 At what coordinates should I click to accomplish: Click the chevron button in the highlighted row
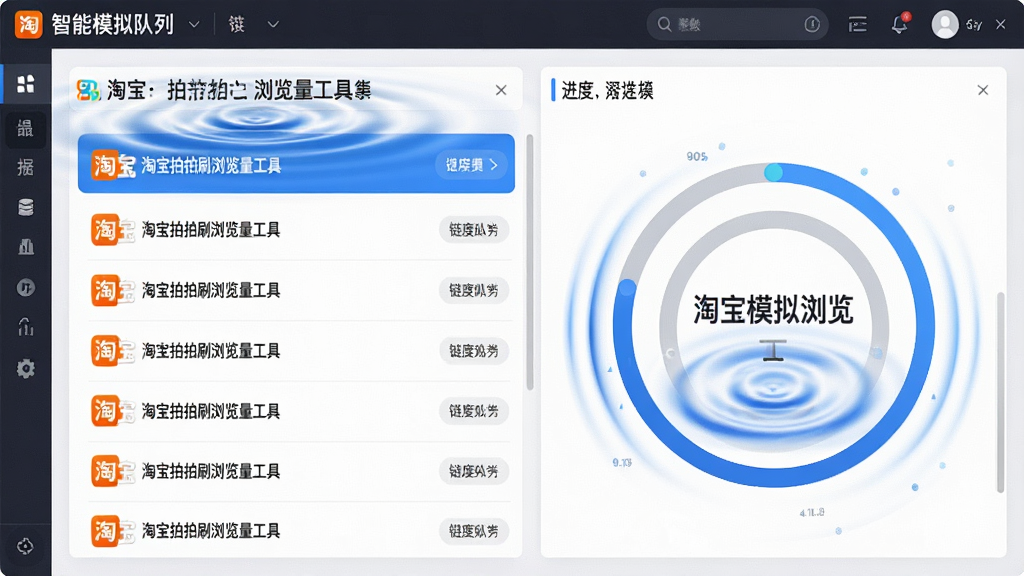tap(470, 165)
